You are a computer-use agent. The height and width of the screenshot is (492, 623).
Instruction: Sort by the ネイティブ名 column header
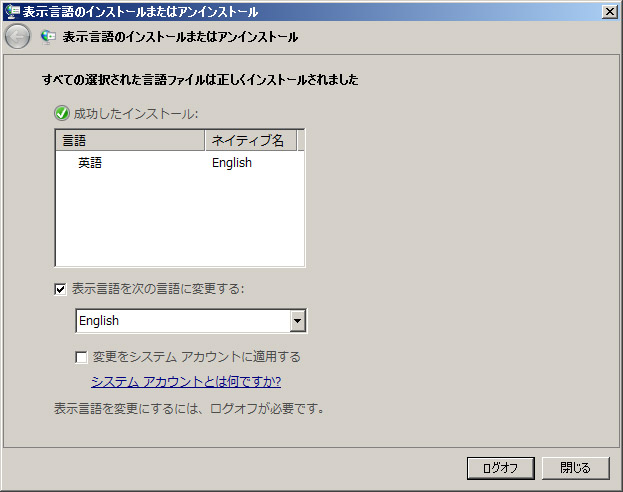click(250, 141)
